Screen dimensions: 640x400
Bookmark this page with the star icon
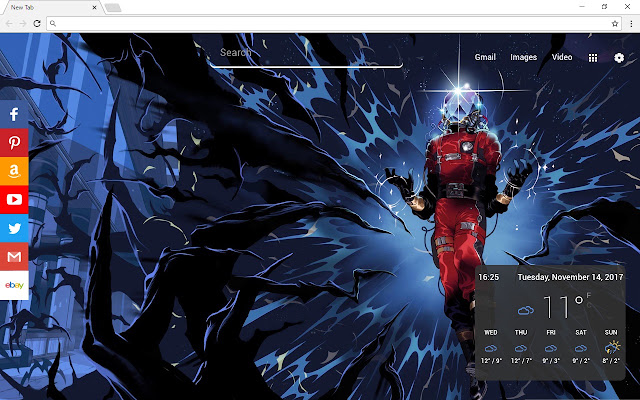(615, 24)
